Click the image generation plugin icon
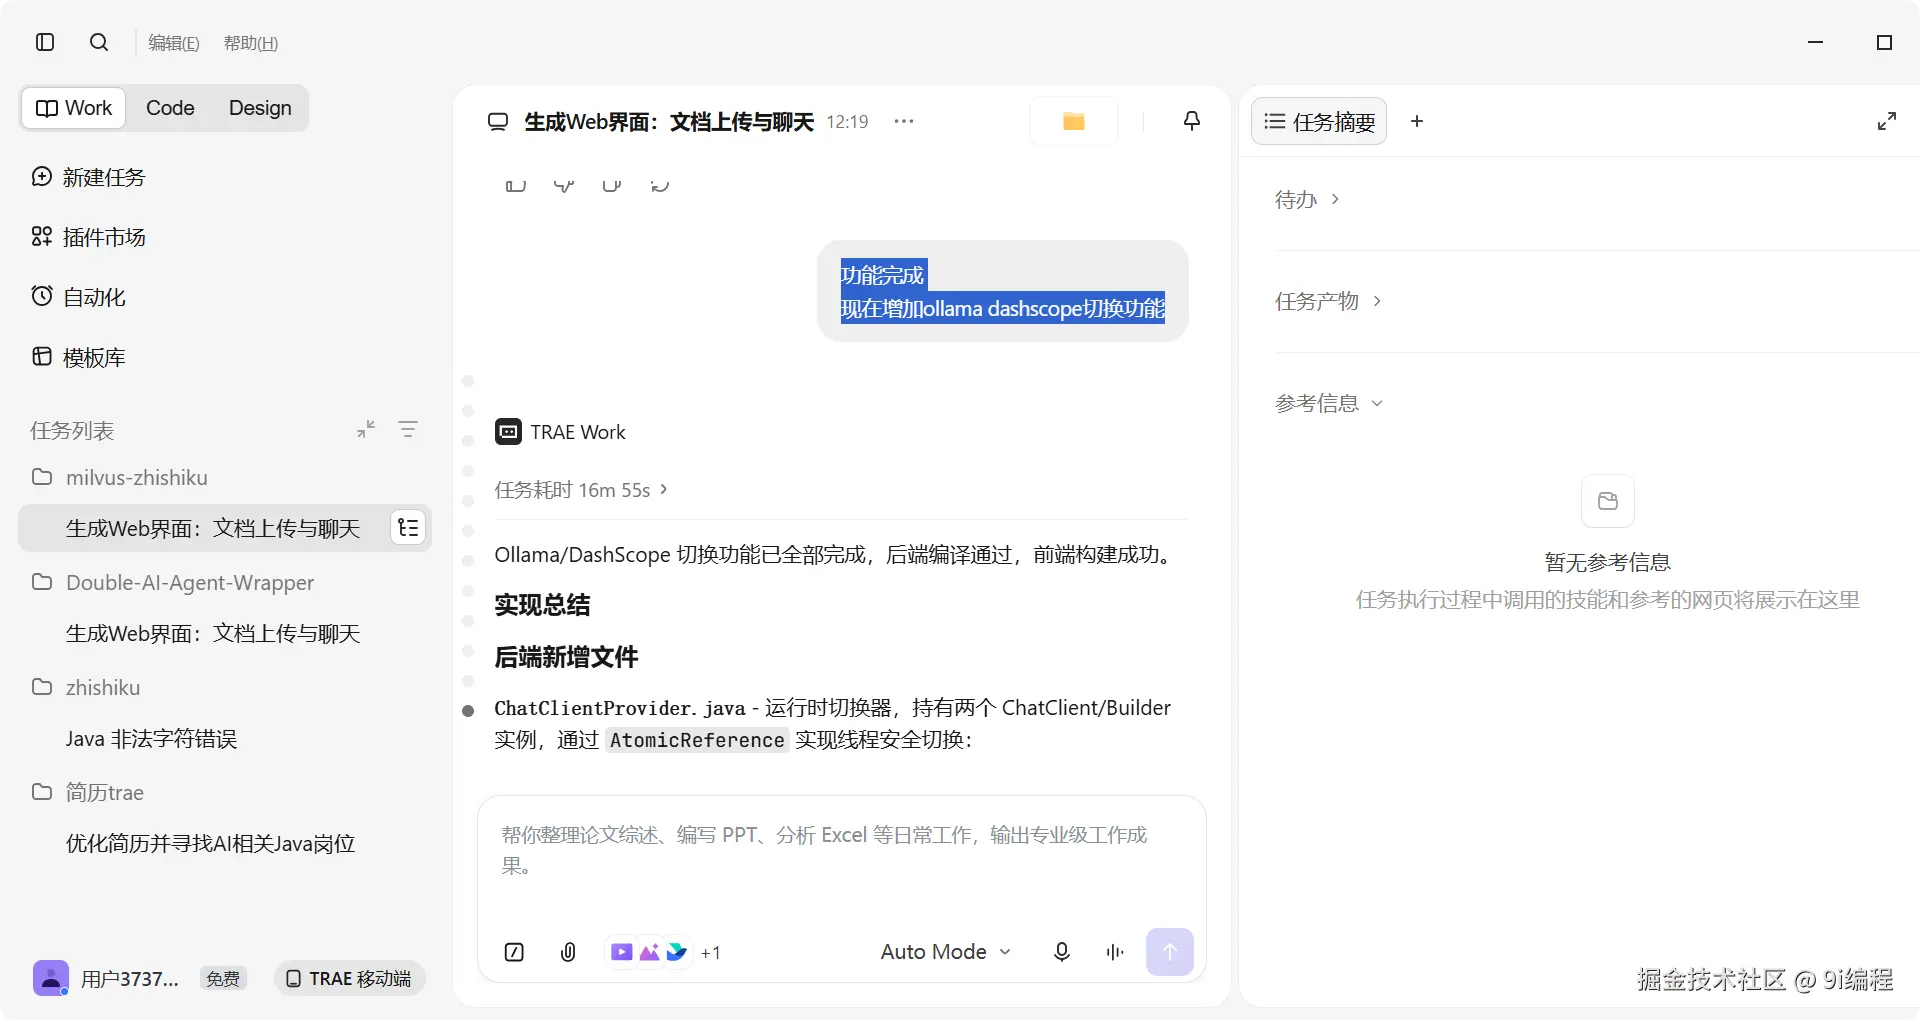 click(x=649, y=952)
